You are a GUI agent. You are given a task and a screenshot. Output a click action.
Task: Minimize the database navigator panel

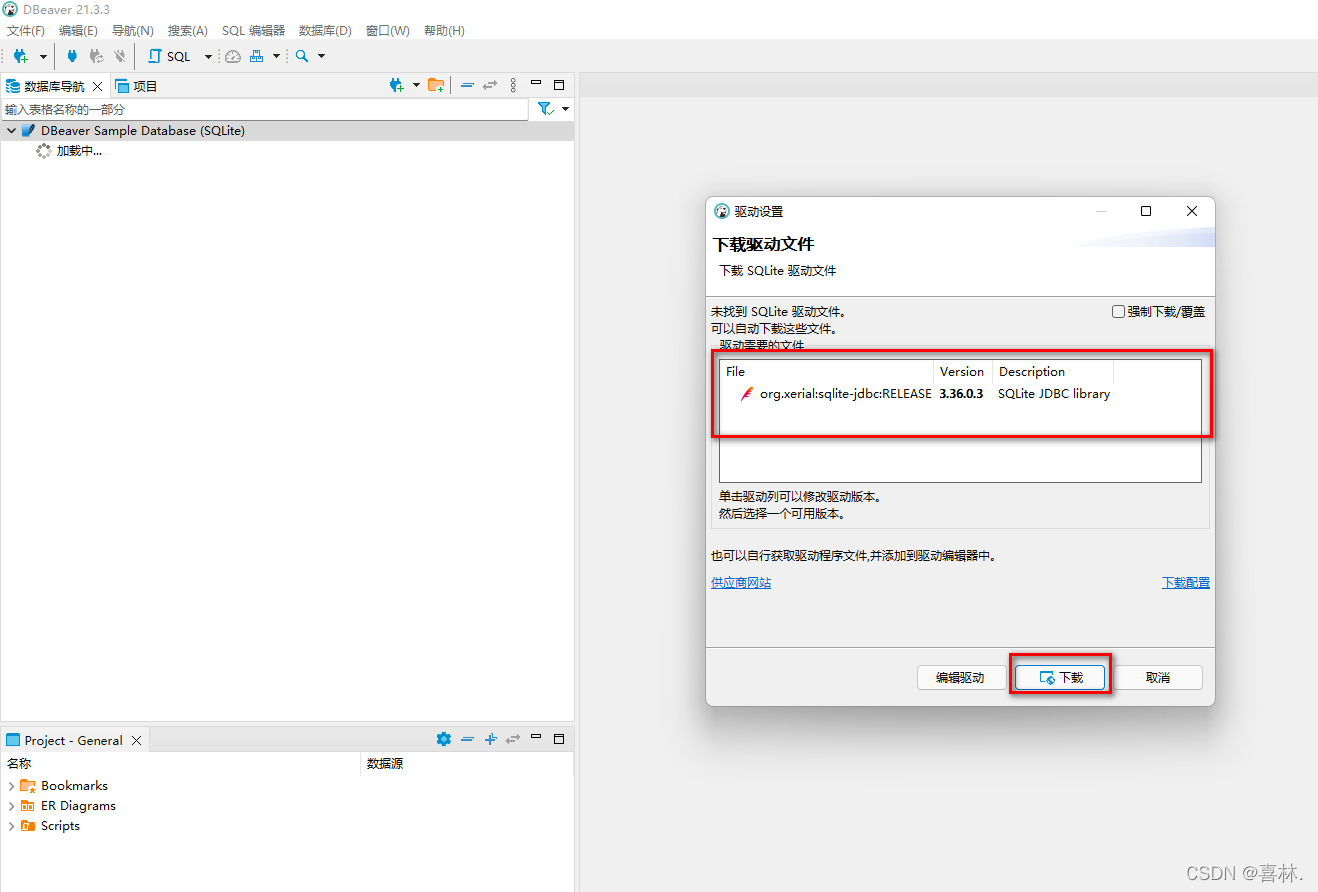[x=536, y=84]
